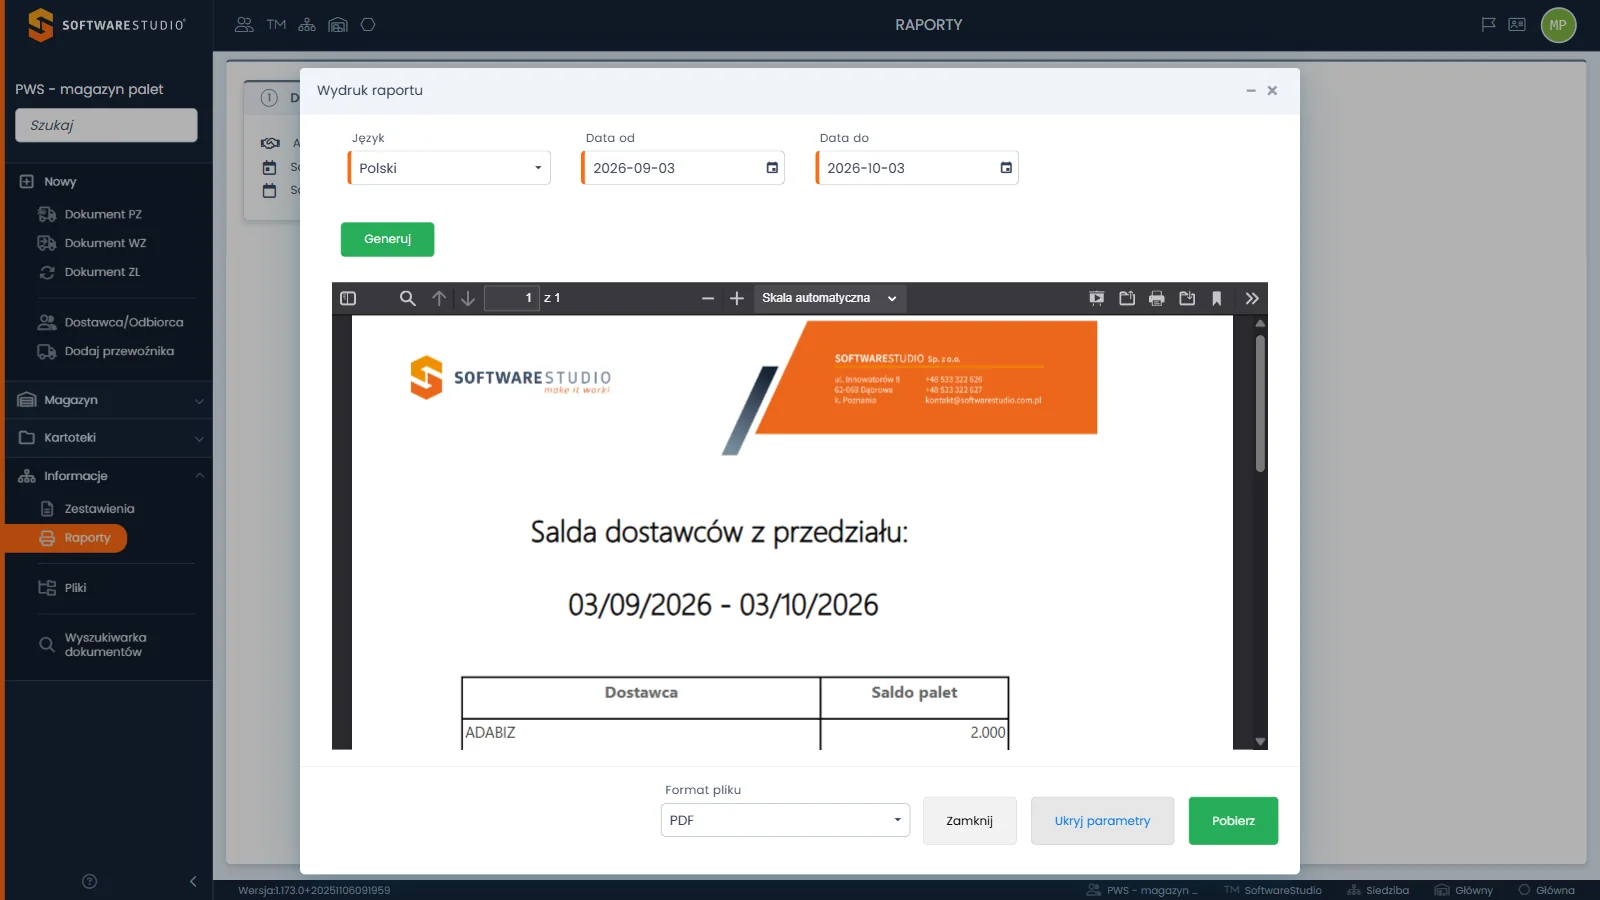This screenshot has height=900, width=1600.
Task: Click the Szukaj search field
Action: pos(106,125)
